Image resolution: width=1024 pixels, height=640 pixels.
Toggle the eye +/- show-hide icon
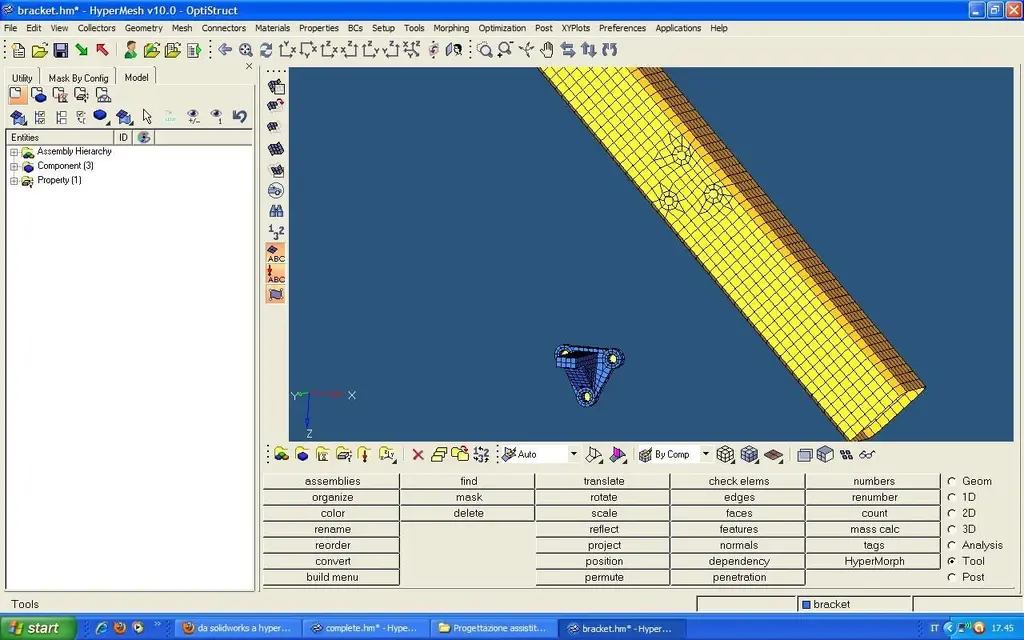[x=193, y=117]
